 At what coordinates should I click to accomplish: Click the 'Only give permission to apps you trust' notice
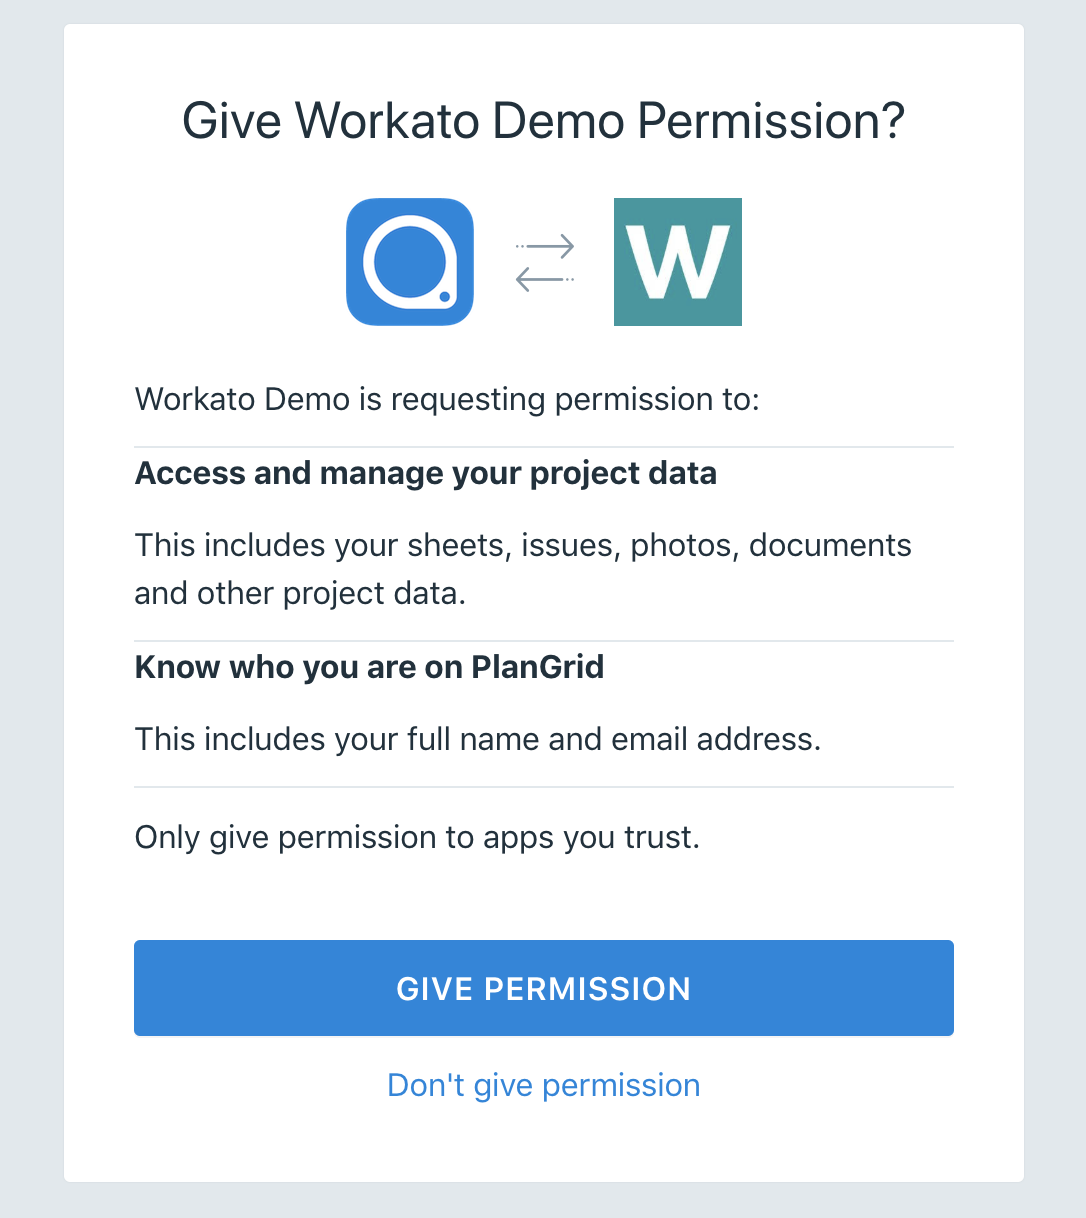pyautogui.click(x=418, y=837)
